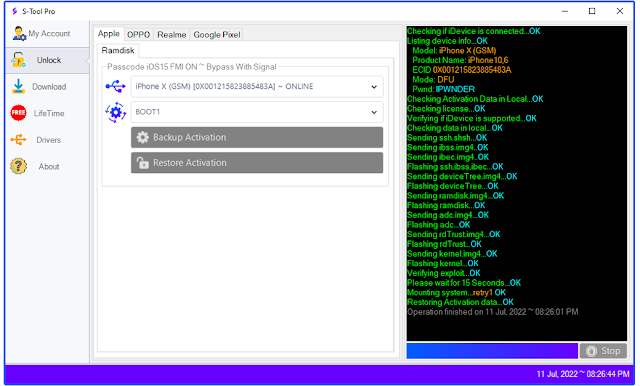
Task: Click the About question mark icon
Action: point(18,166)
